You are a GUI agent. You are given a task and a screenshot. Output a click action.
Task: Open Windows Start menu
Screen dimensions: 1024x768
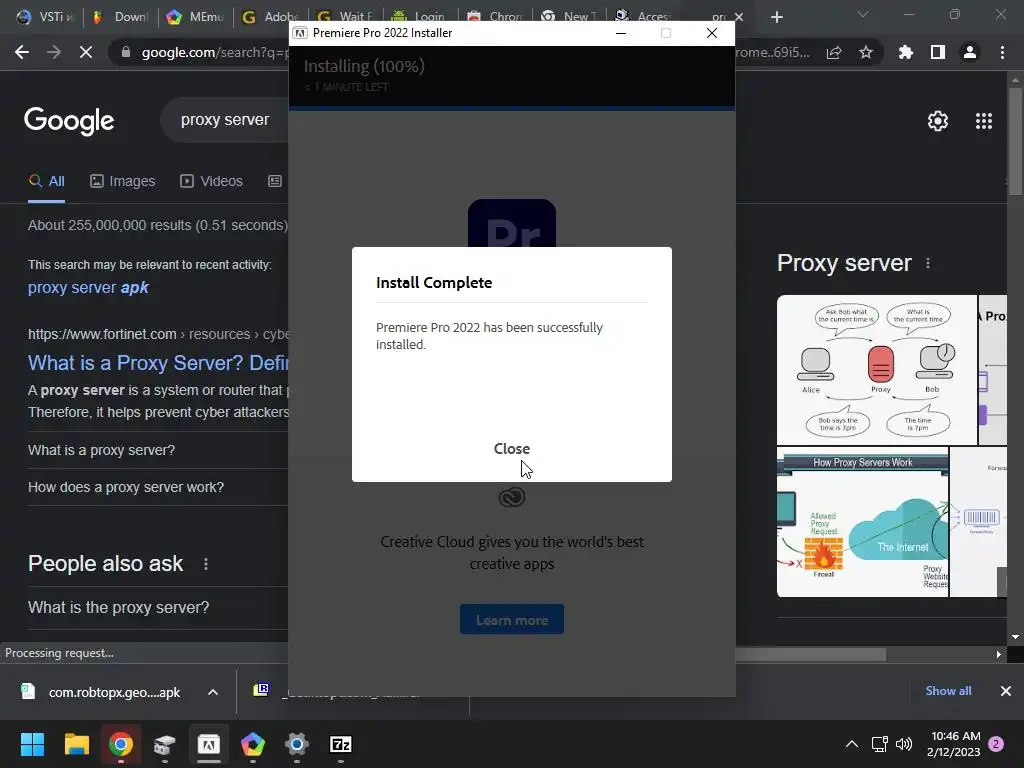point(32,744)
